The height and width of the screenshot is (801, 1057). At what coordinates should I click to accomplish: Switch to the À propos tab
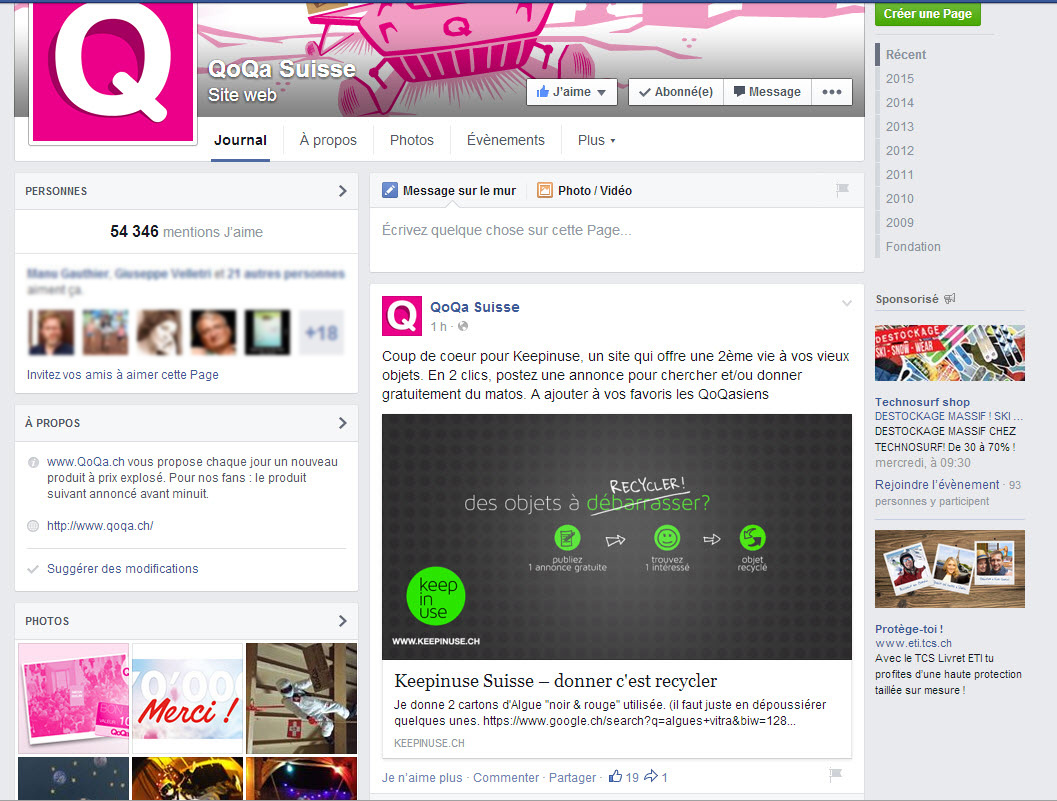(x=328, y=140)
